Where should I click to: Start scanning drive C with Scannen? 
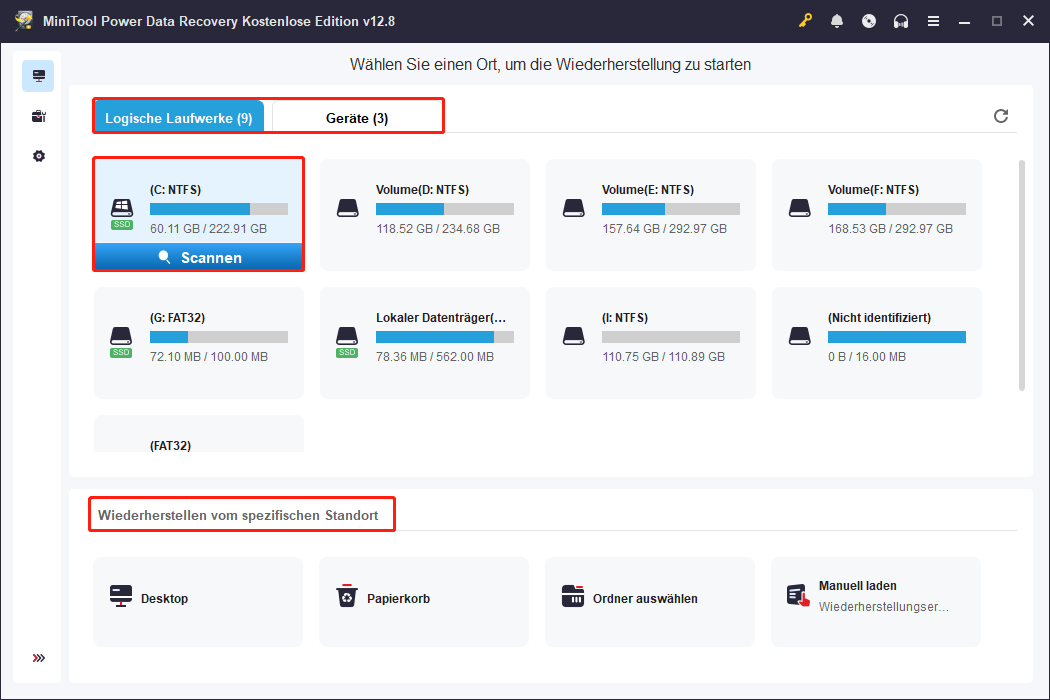coord(198,257)
